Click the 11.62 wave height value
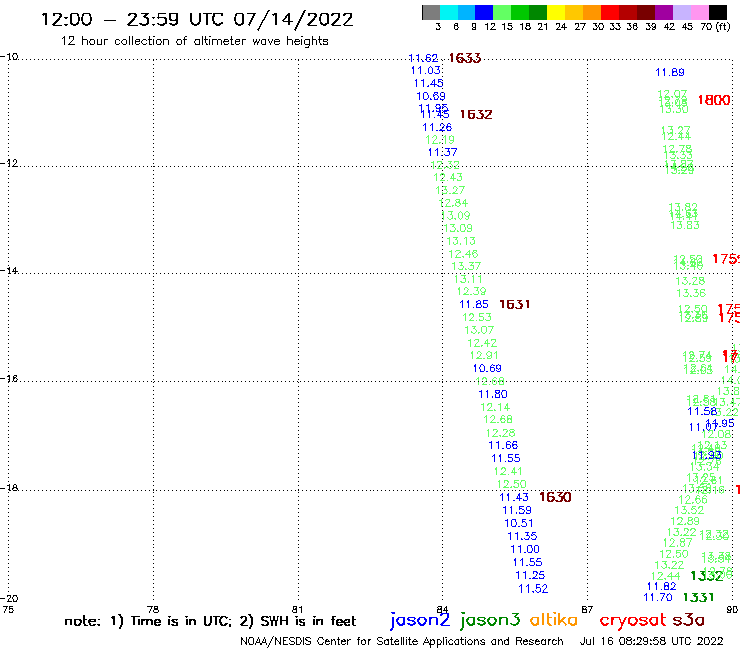 point(423,58)
